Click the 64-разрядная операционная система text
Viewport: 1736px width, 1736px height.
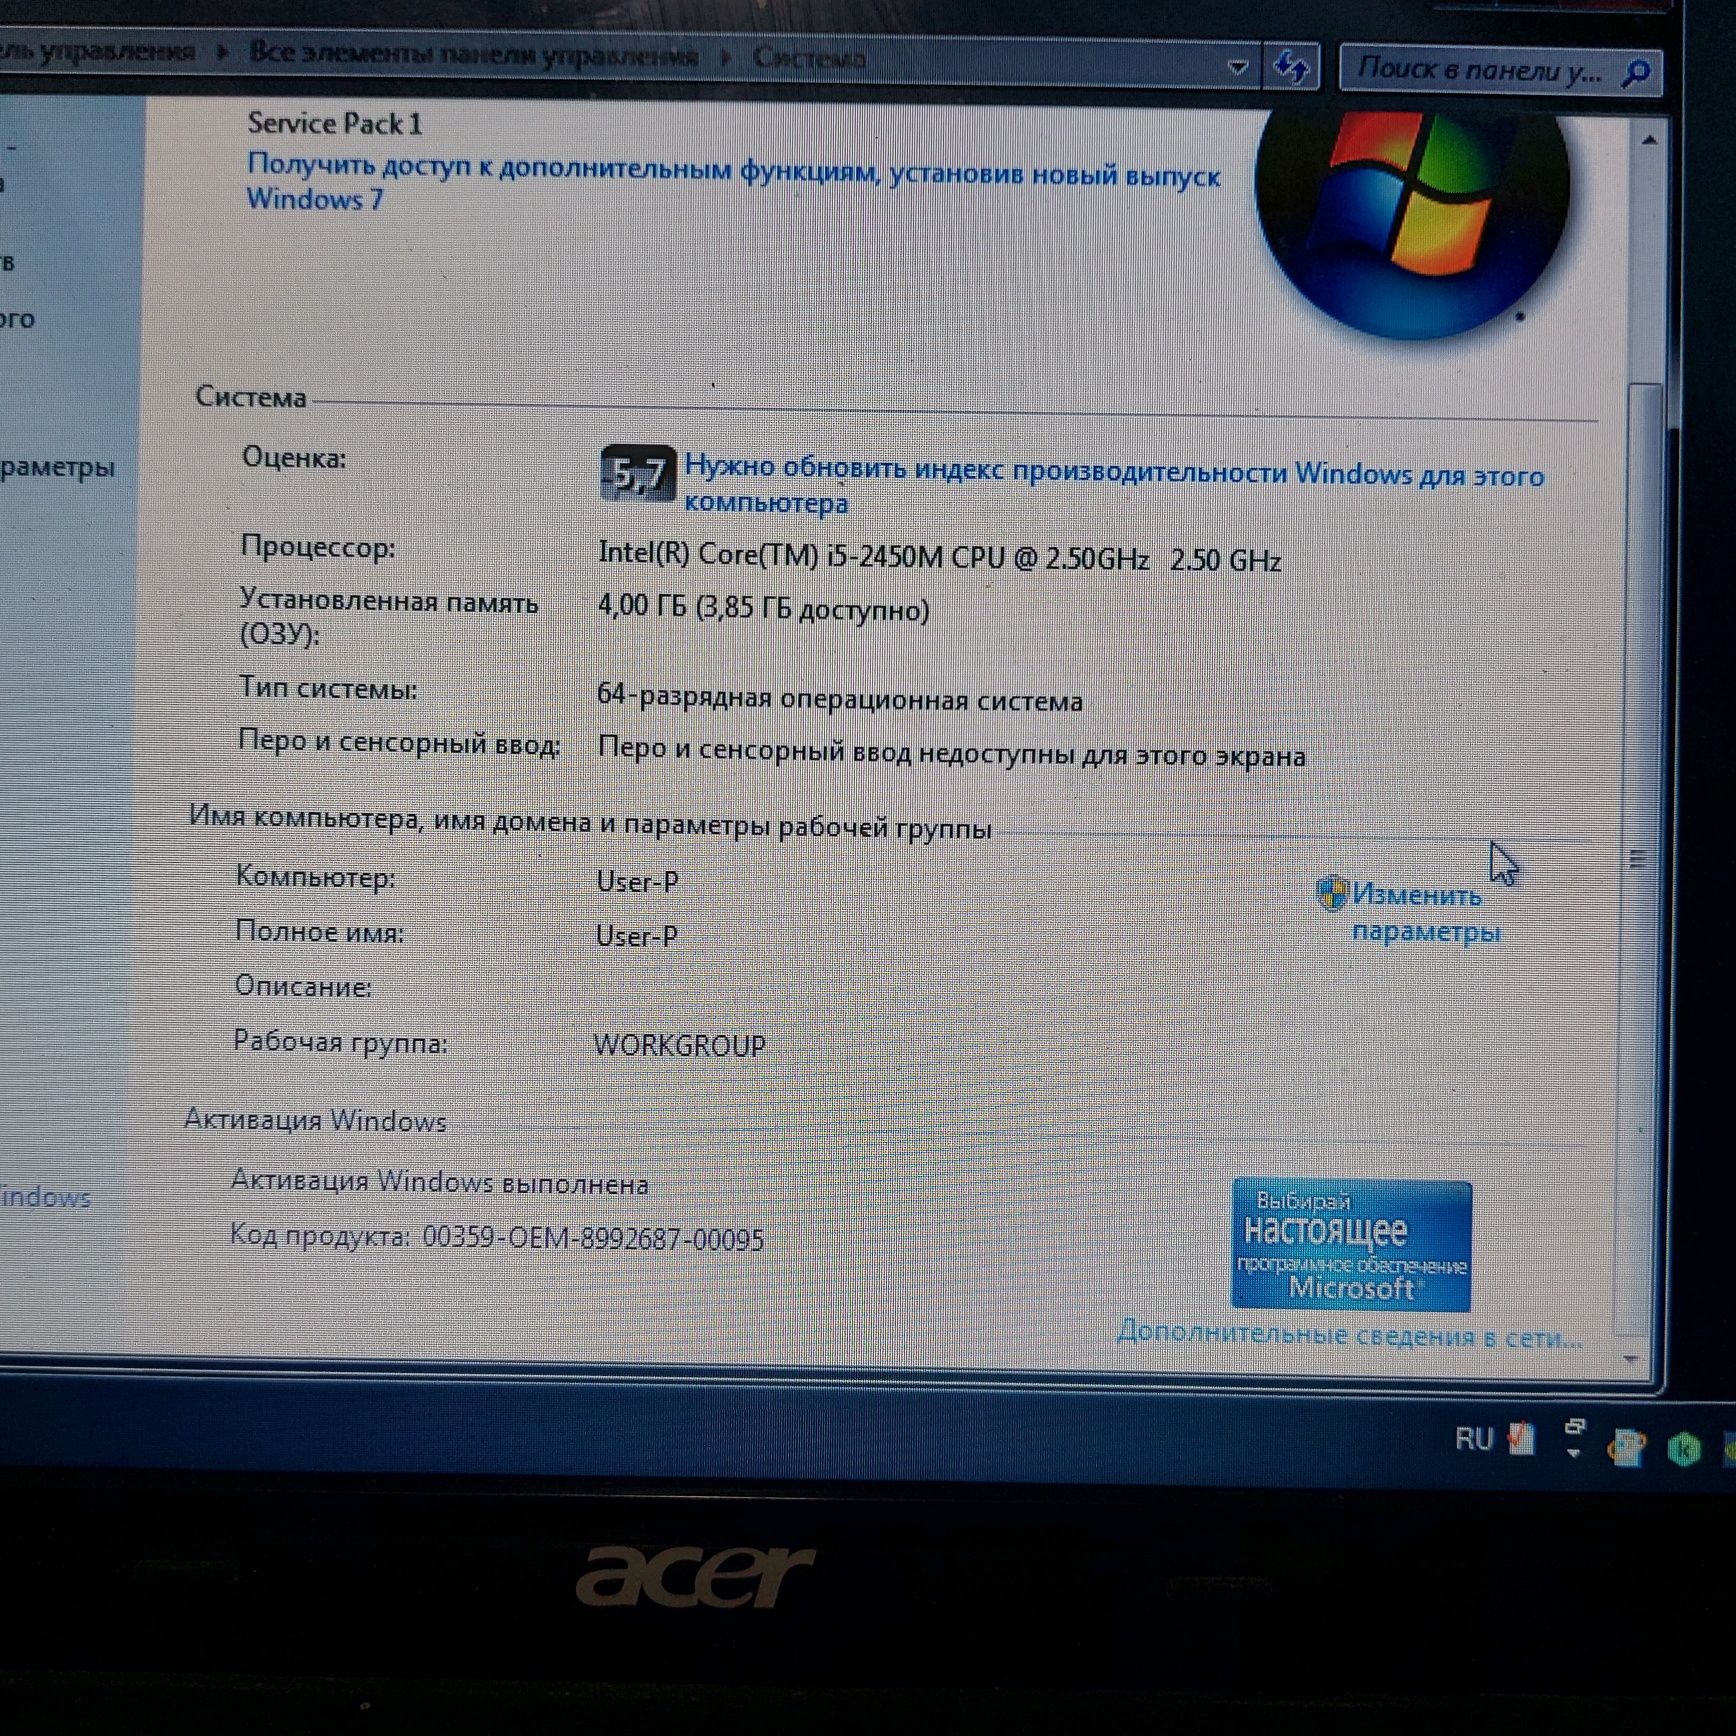click(x=839, y=697)
